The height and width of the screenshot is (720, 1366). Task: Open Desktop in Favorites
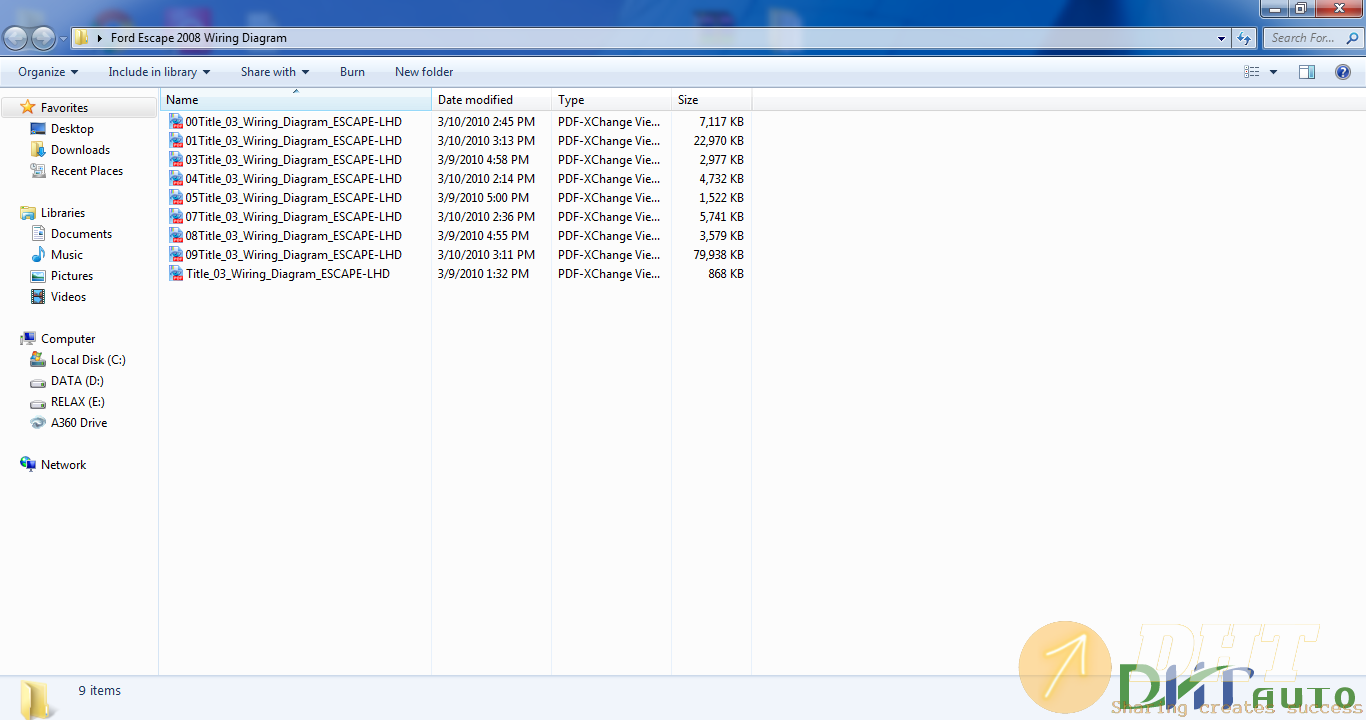click(72, 129)
